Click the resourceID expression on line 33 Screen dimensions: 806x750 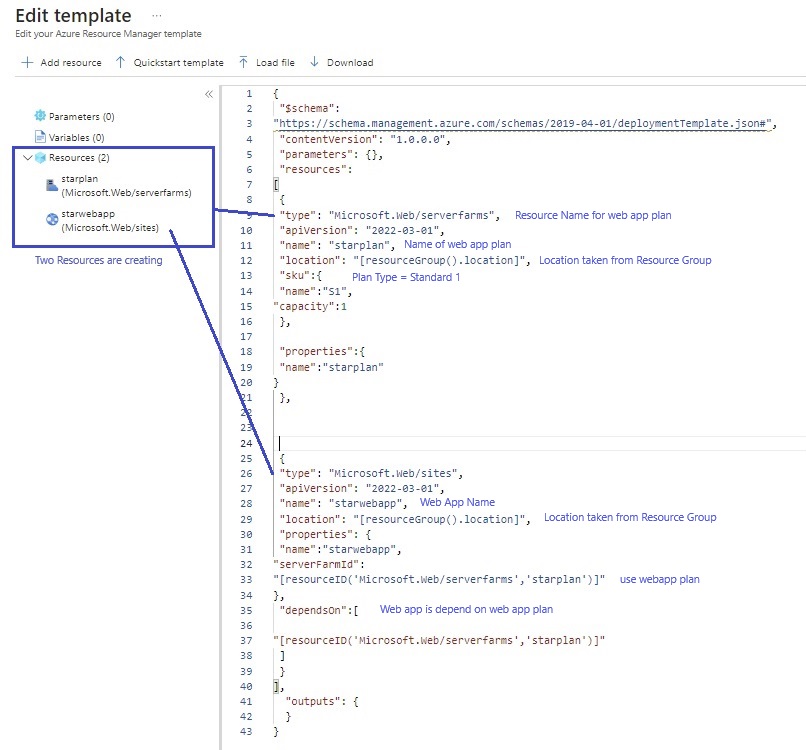click(x=439, y=579)
